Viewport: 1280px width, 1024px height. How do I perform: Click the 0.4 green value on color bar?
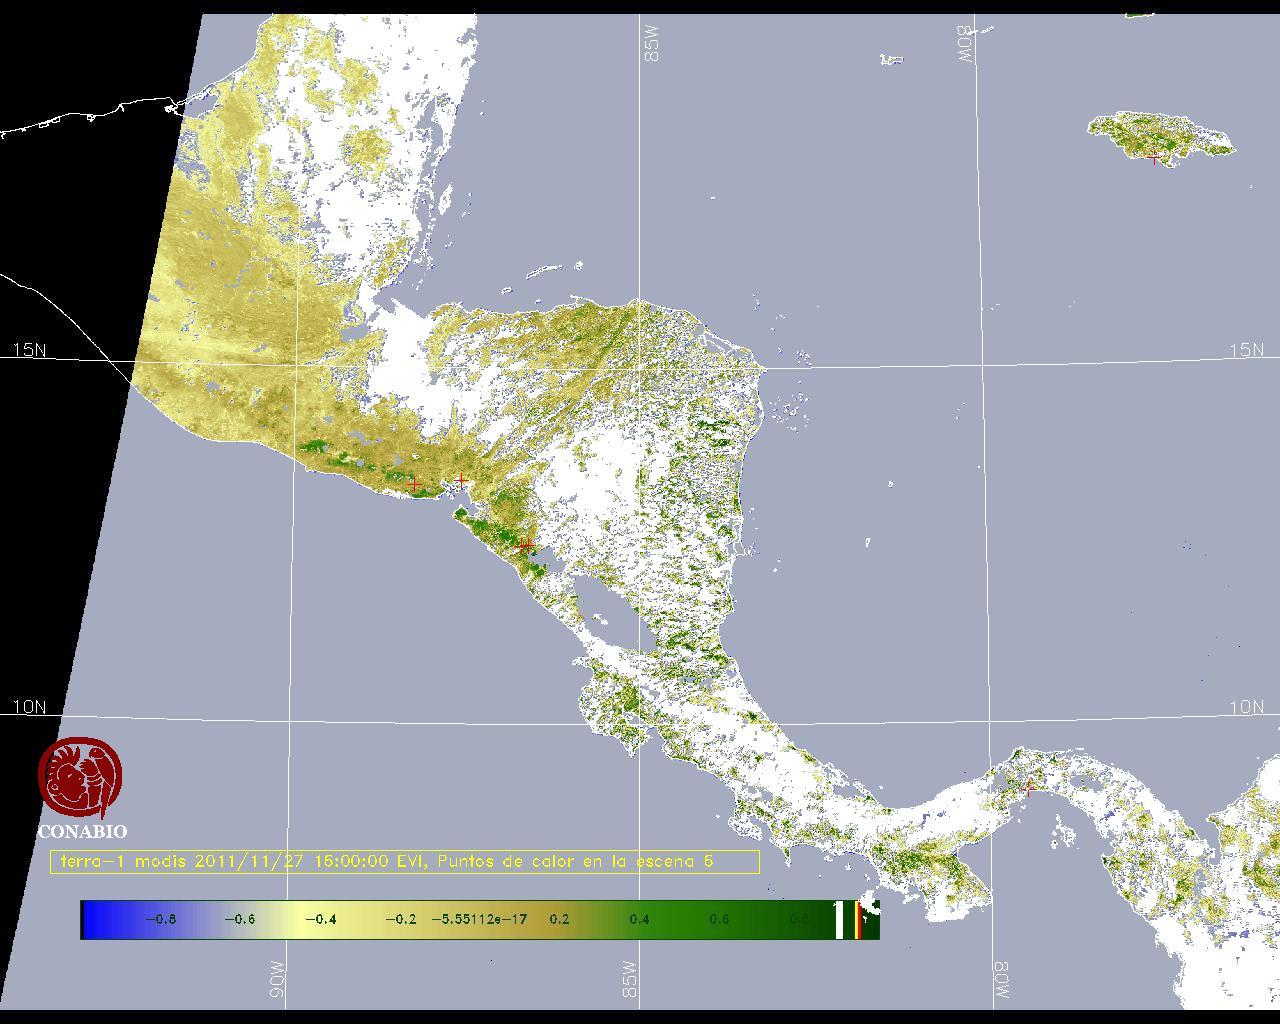(639, 920)
